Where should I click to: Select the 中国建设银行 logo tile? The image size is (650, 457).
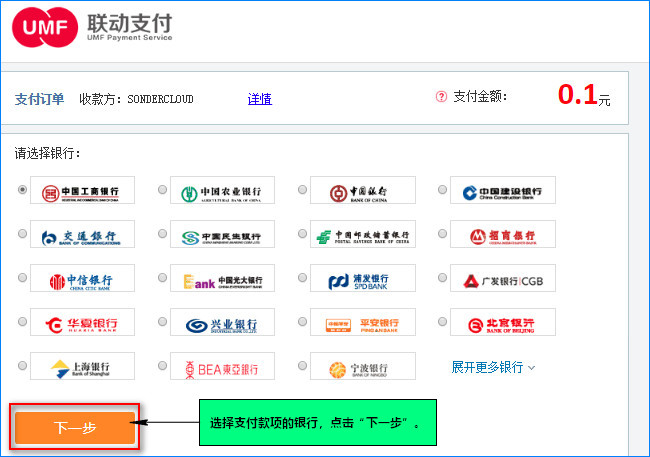503,190
